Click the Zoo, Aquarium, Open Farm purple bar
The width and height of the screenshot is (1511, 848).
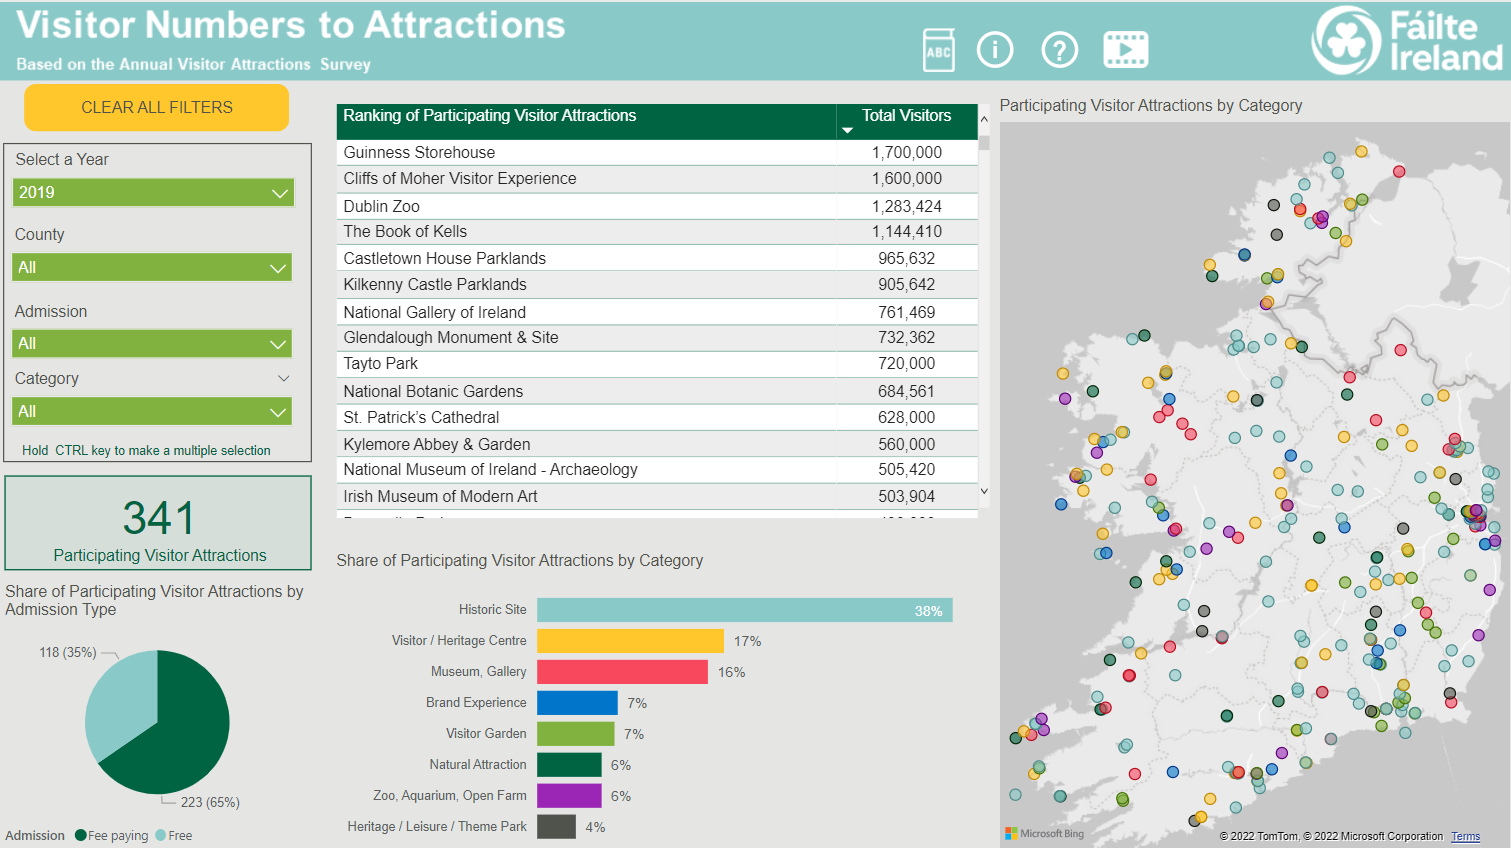click(569, 796)
